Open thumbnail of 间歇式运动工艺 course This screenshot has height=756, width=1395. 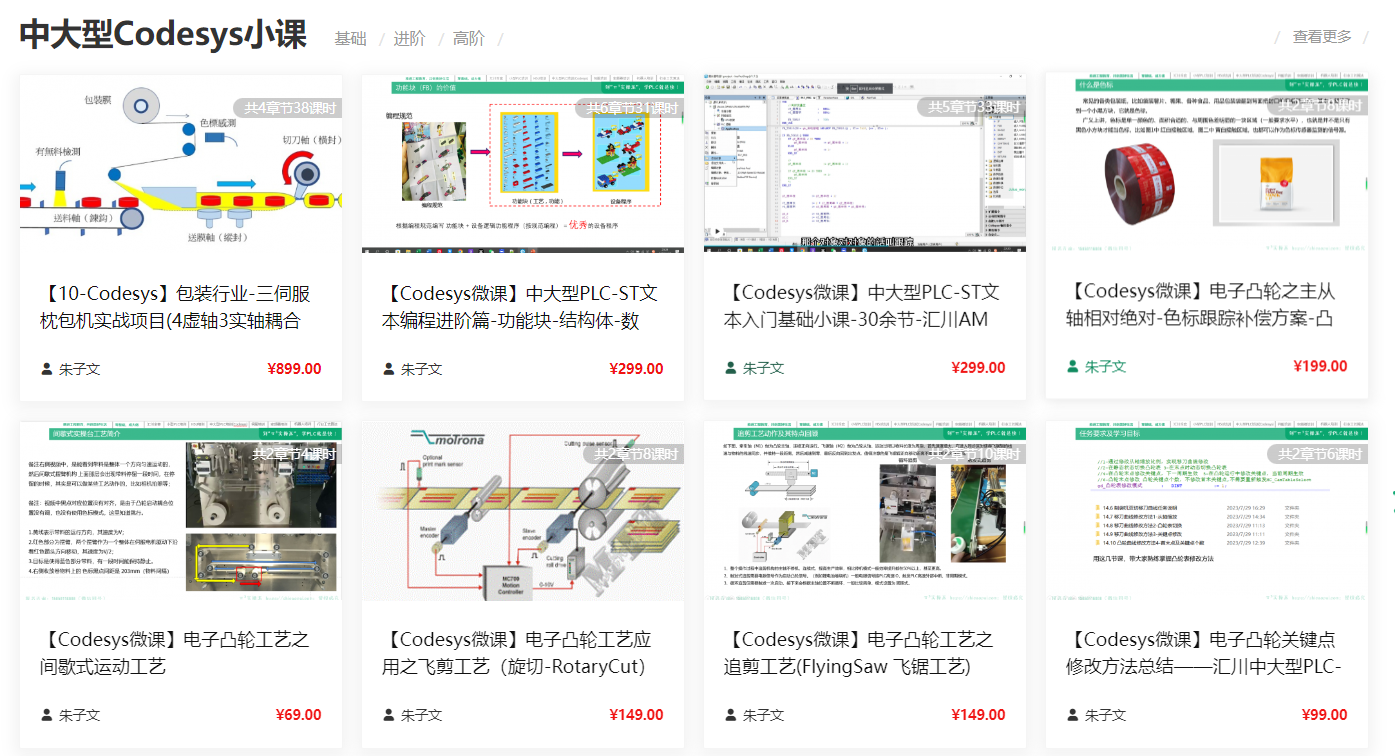(181, 510)
